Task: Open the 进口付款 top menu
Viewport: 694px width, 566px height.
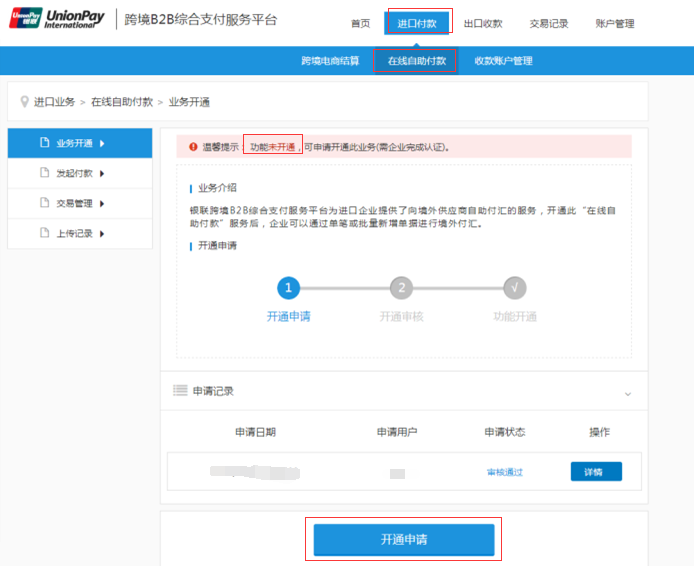Action: 417,23
